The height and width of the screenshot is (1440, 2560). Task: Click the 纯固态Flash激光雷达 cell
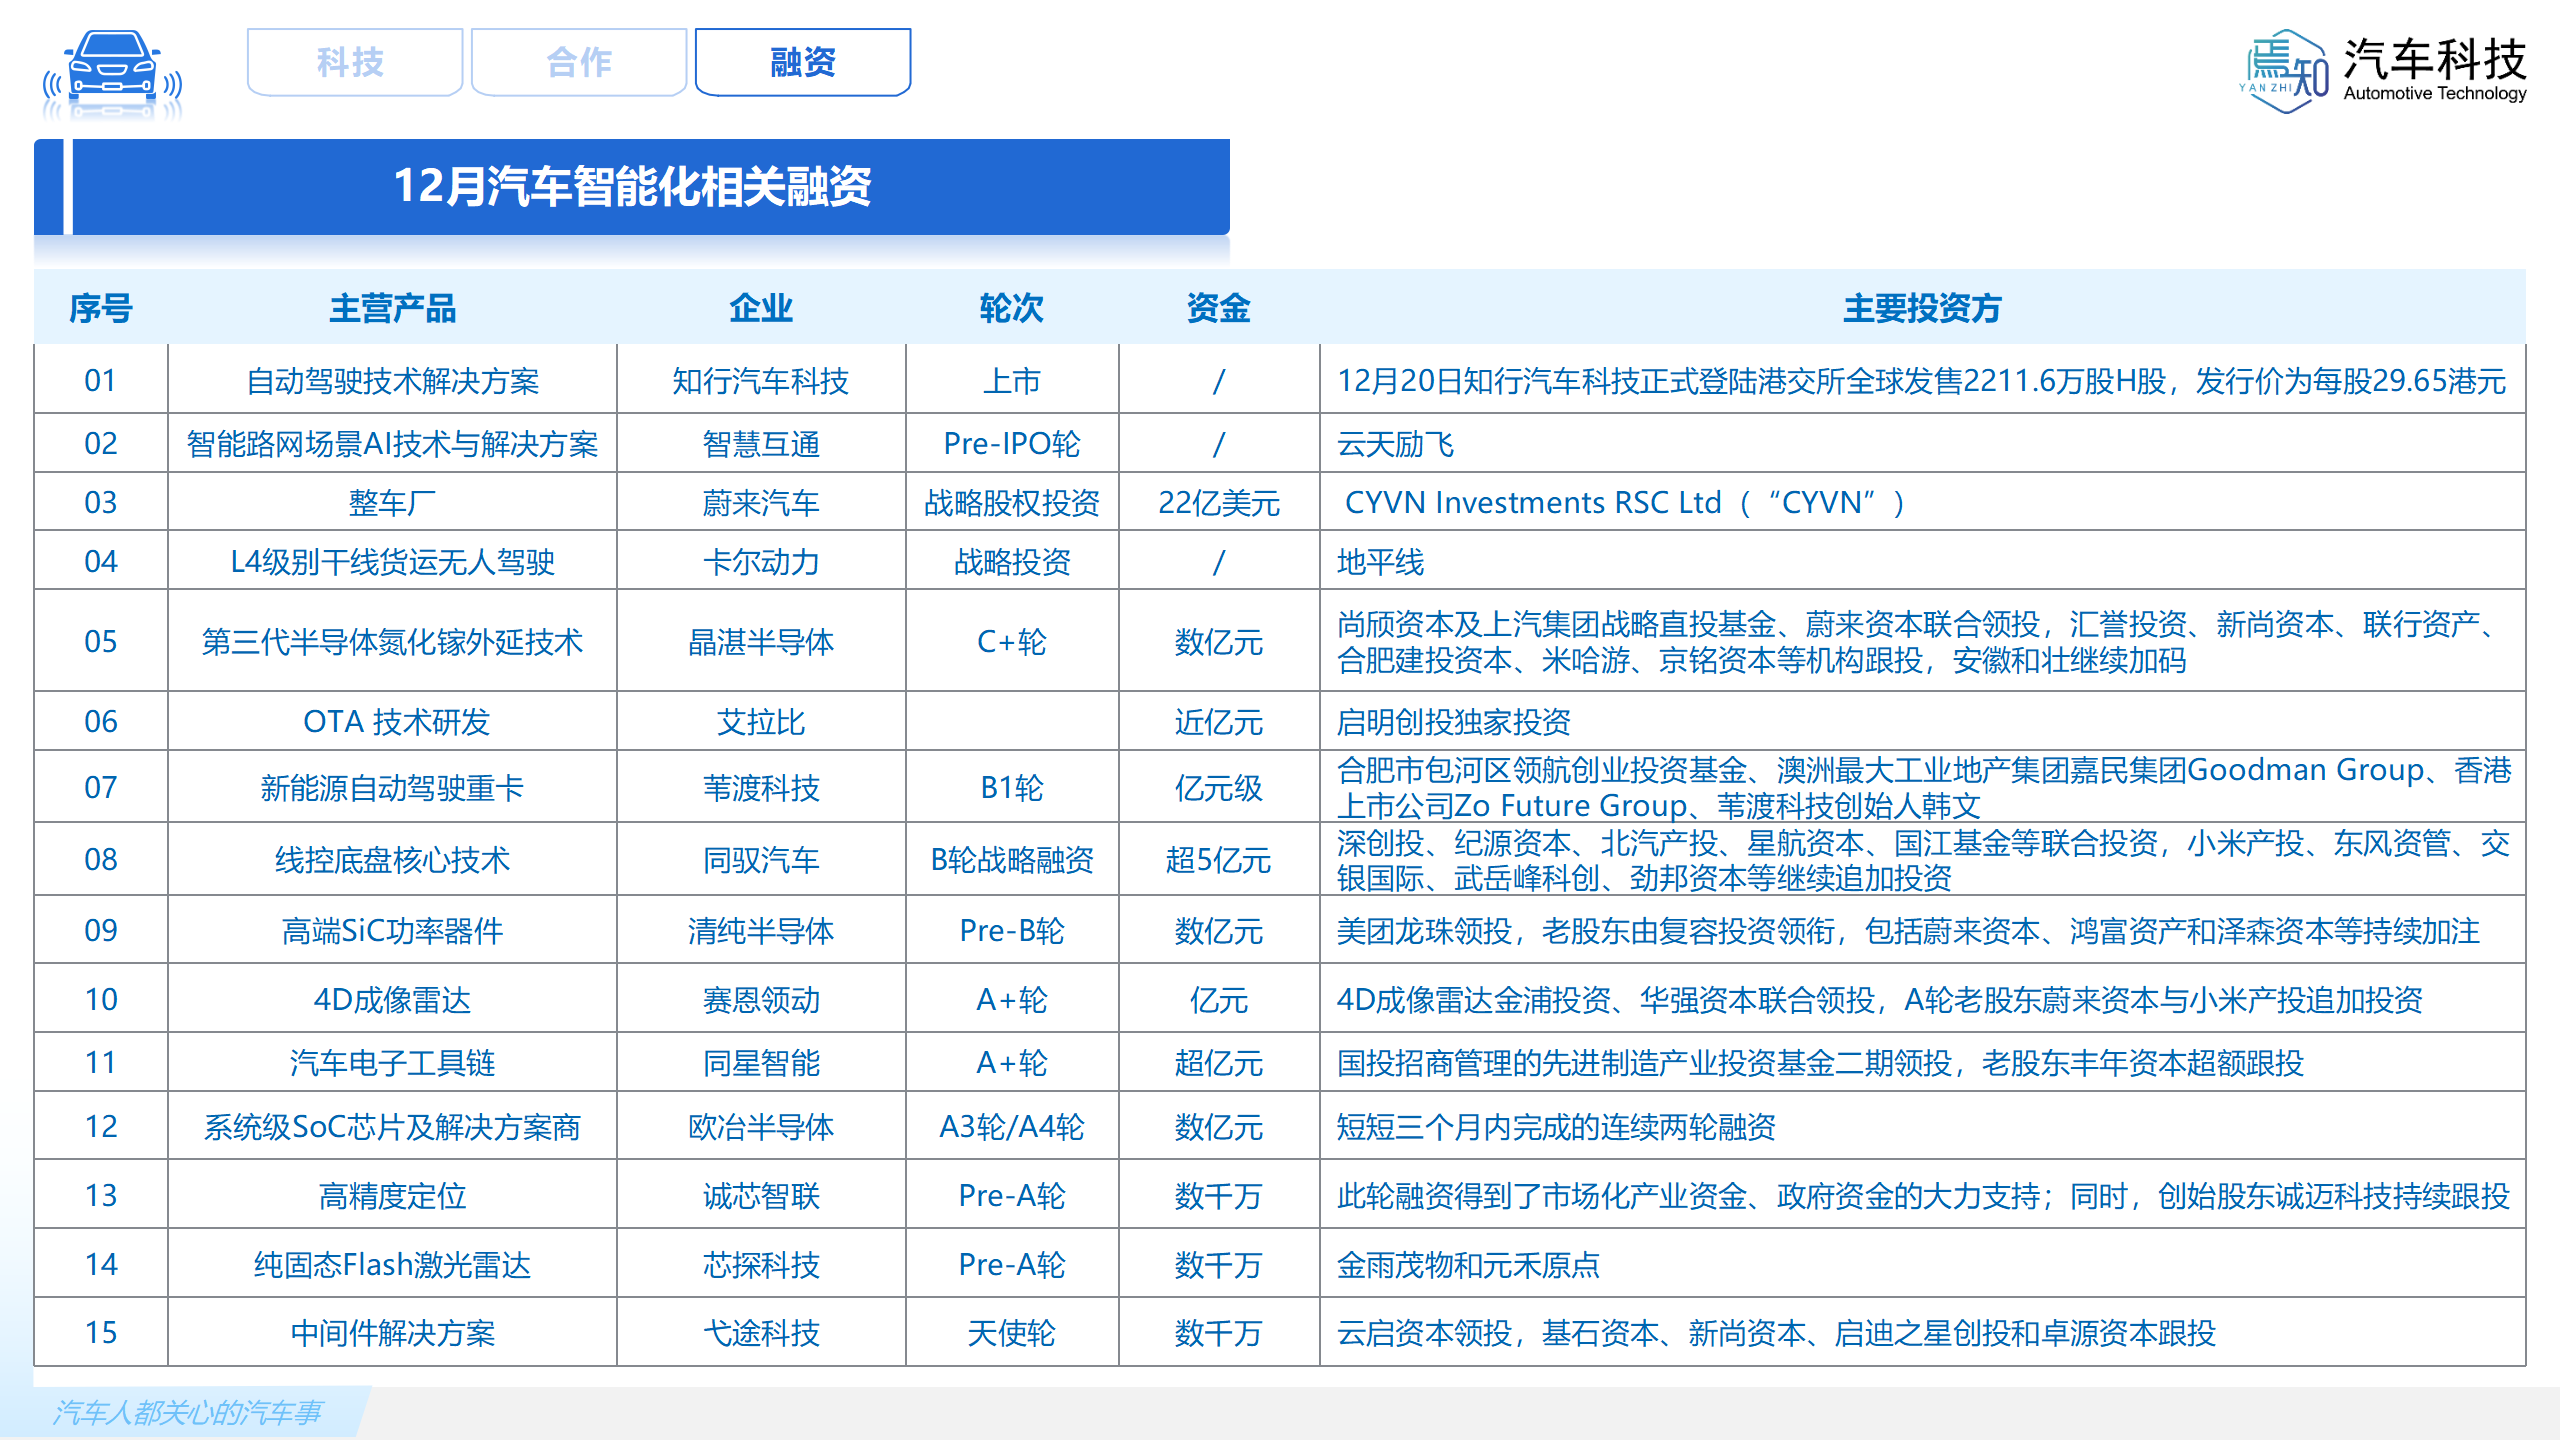(393, 1264)
